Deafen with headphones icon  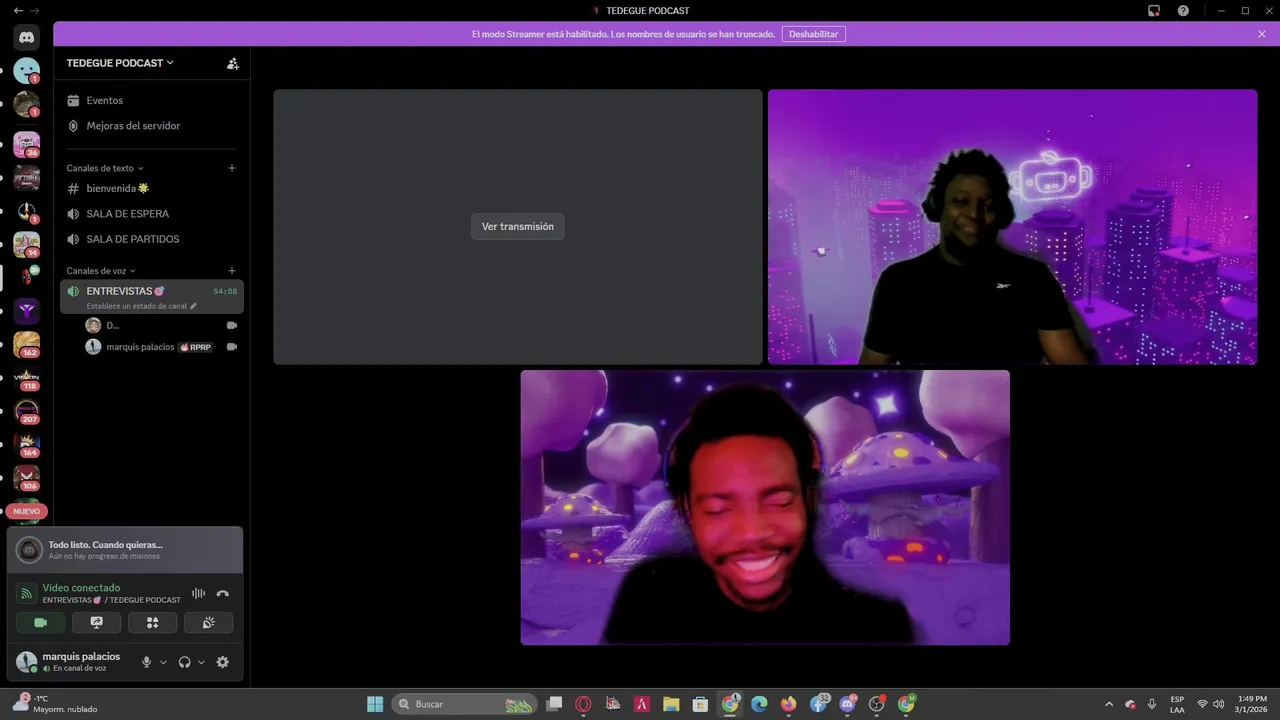pyautogui.click(x=184, y=662)
